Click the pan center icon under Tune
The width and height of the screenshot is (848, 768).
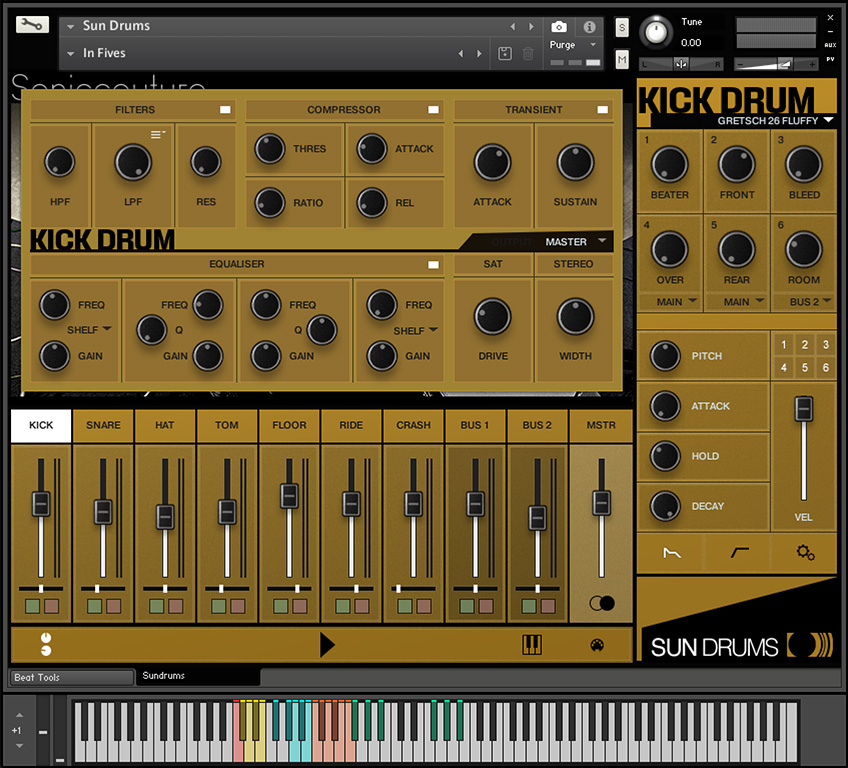(x=681, y=64)
